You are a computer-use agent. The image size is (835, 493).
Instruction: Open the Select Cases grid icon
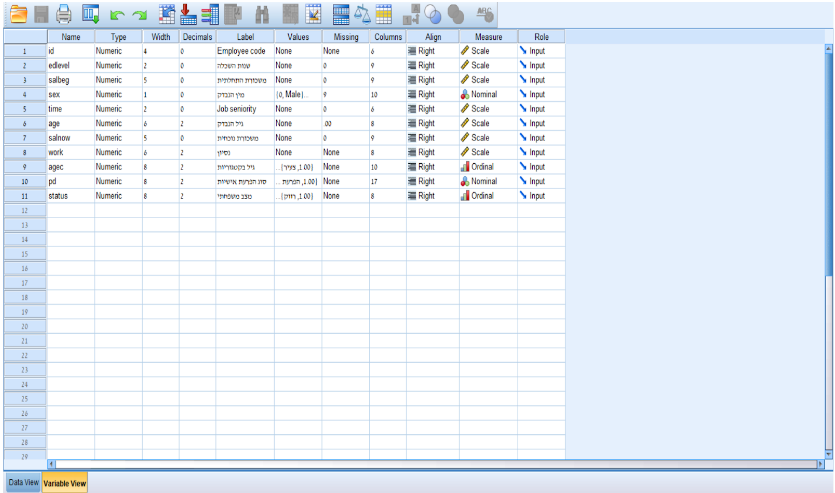(x=383, y=14)
